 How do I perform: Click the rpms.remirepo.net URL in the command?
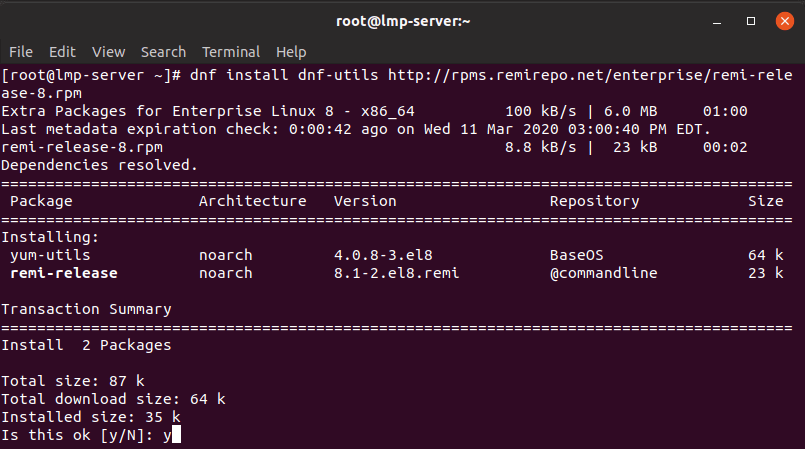590,75
